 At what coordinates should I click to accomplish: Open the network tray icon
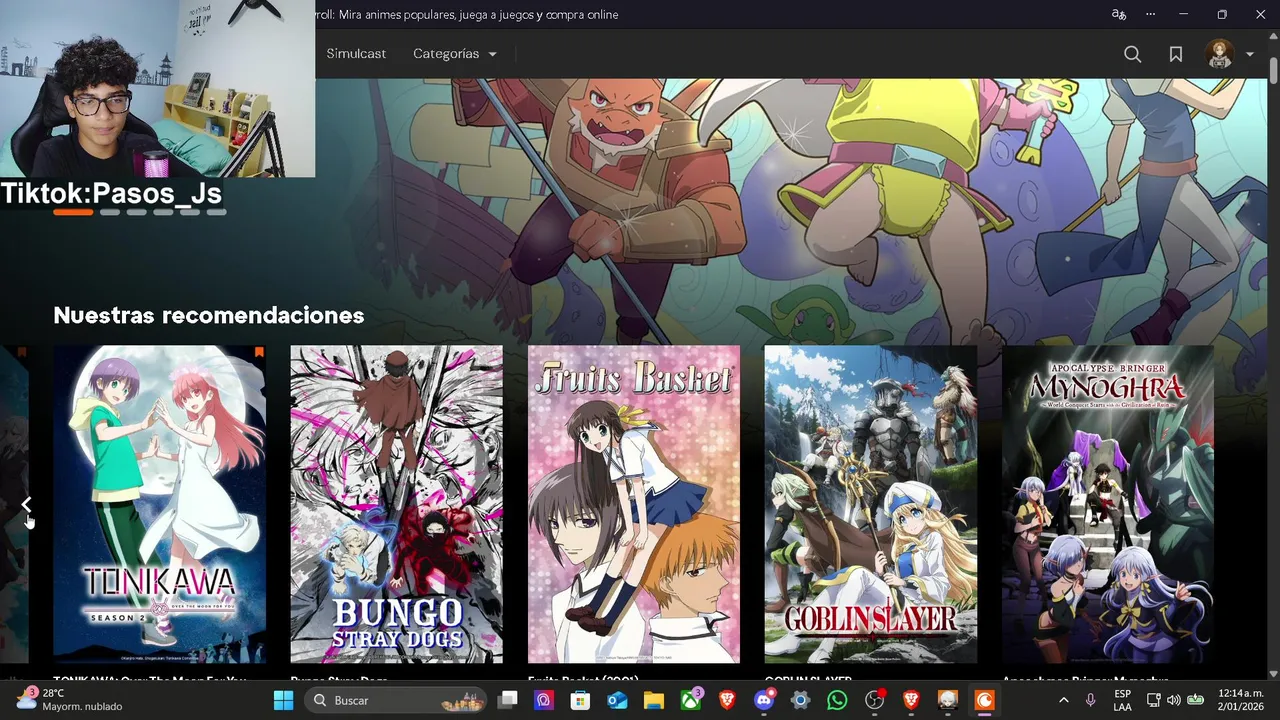click(x=1153, y=700)
